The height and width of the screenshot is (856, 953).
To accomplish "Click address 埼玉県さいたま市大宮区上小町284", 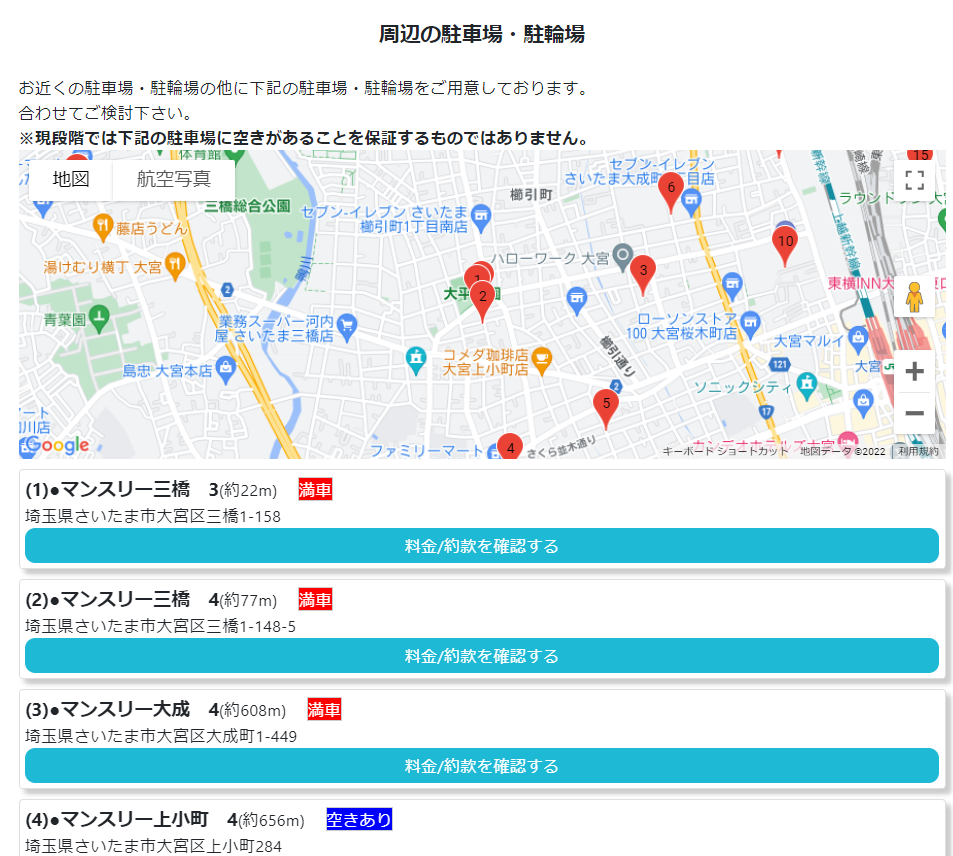I will (x=153, y=846).
